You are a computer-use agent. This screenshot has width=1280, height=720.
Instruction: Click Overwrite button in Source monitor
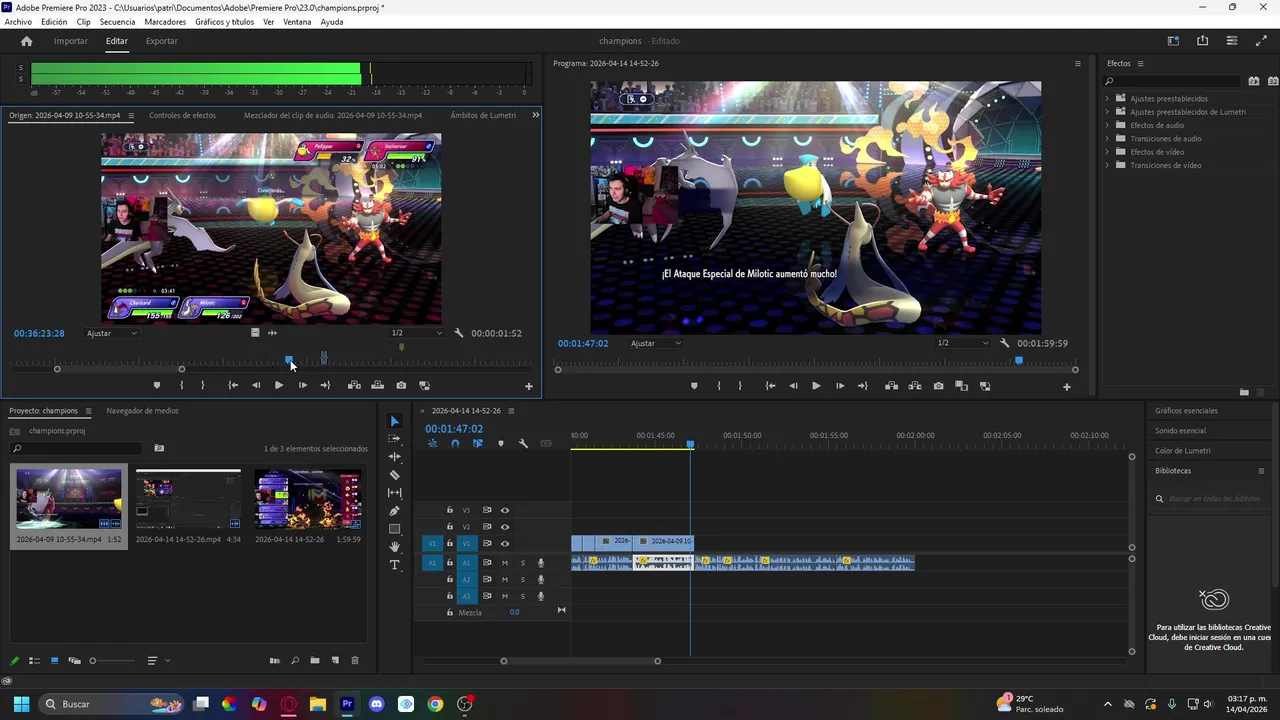coord(377,385)
